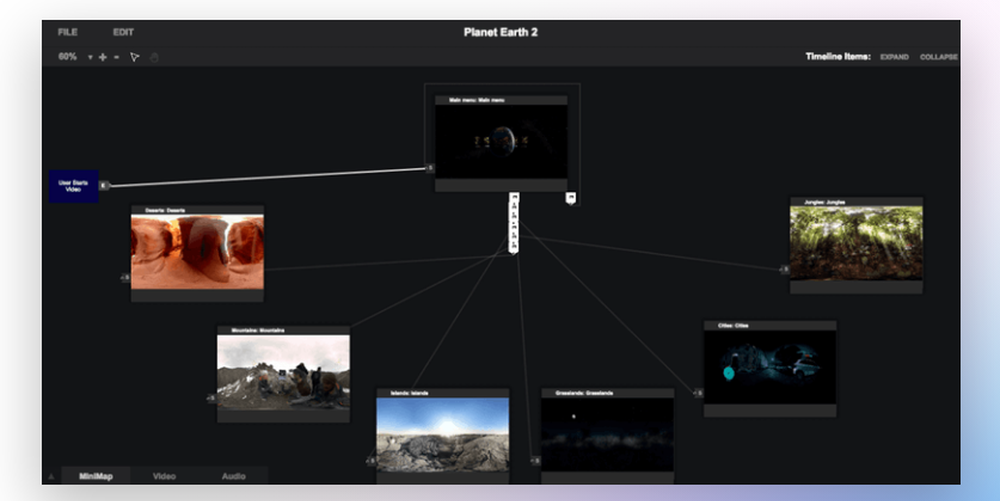Open the FILE menu
1000x501 pixels.
point(68,32)
